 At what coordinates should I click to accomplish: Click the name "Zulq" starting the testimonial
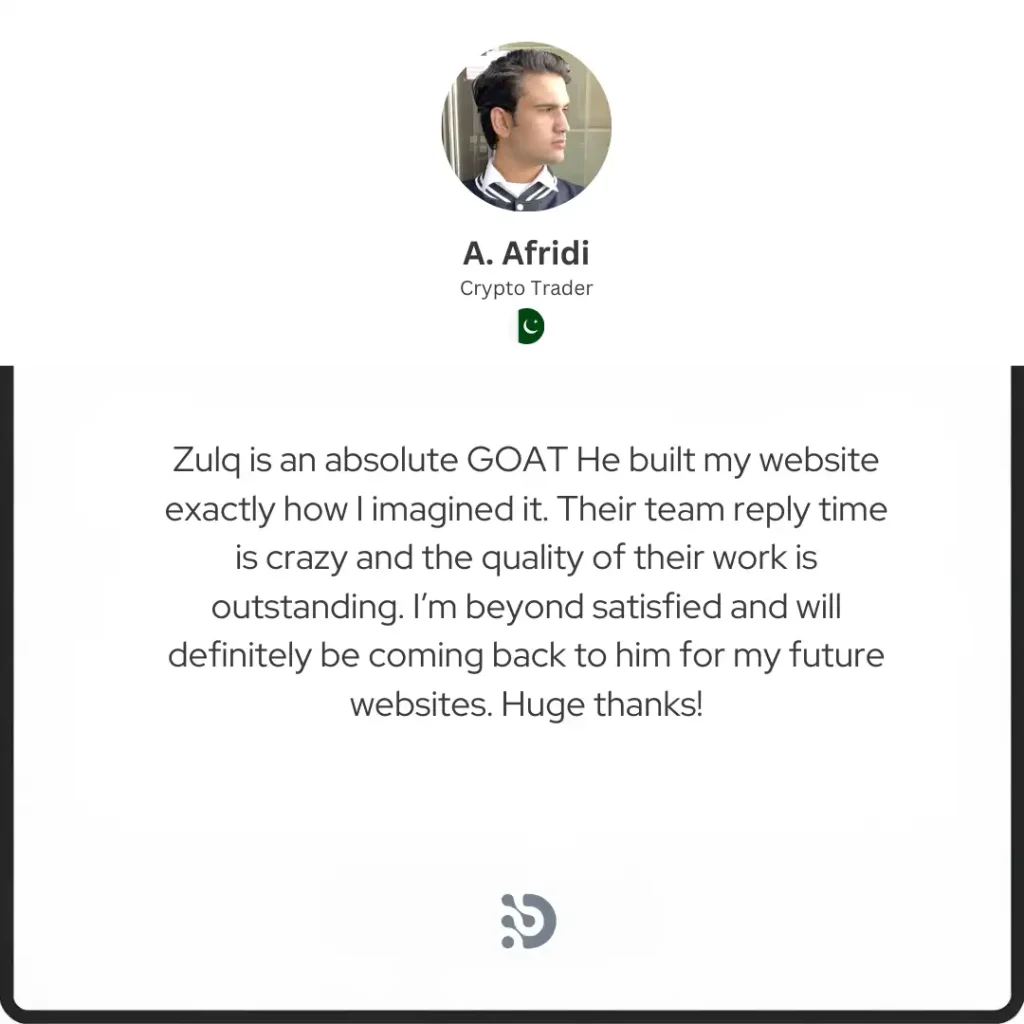(206, 461)
